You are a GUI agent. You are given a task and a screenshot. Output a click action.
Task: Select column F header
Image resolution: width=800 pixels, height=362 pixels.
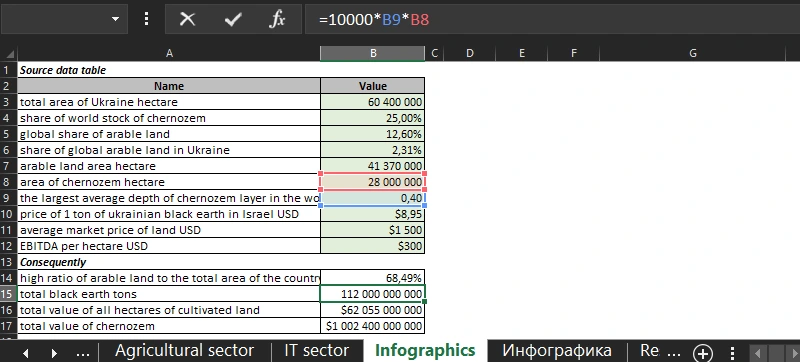(x=573, y=54)
